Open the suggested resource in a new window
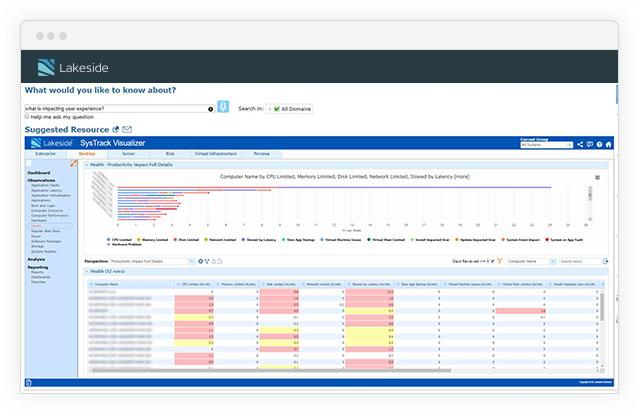This screenshot has width=639, height=414. pos(116,130)
